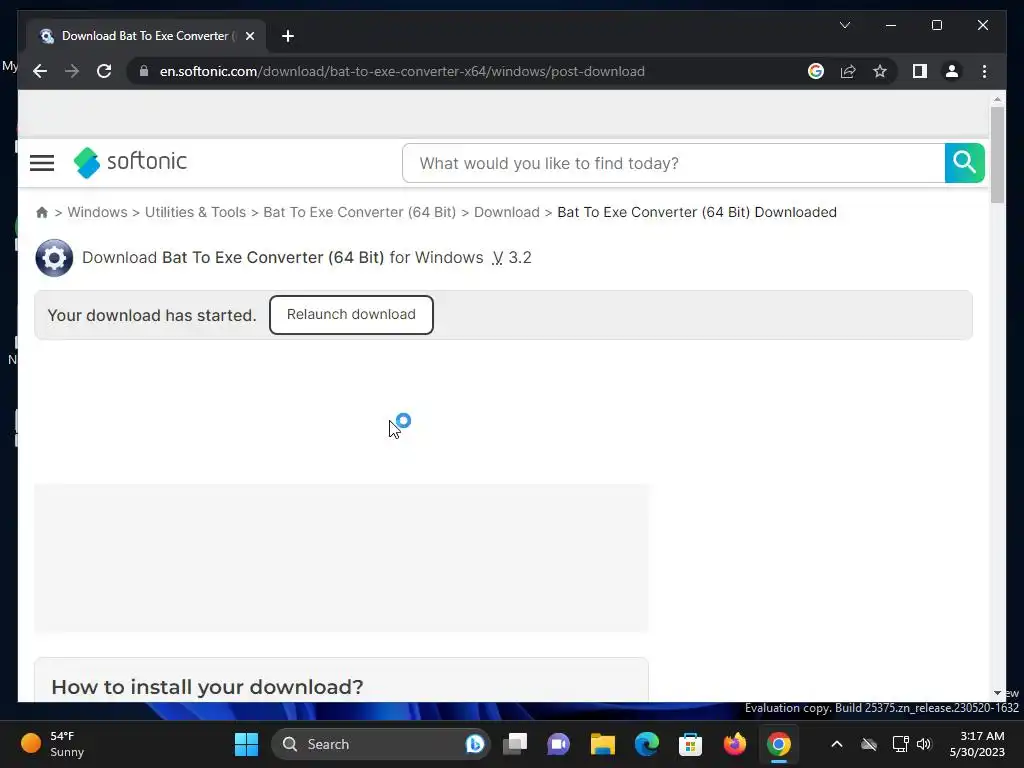Open Softonic hamburger menu
Image resolution: width=1024 pixels, height=768 pixels.
[x=42, y=163]
